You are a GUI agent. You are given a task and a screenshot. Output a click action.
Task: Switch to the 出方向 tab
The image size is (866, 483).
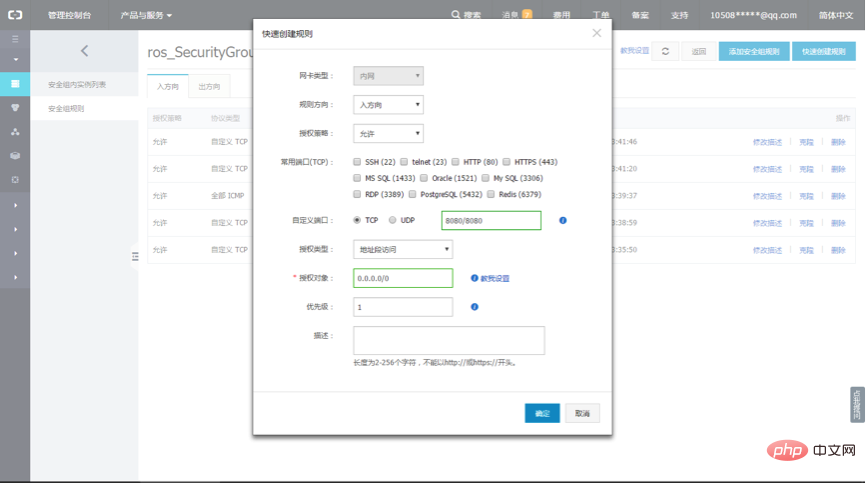(209, 86)
